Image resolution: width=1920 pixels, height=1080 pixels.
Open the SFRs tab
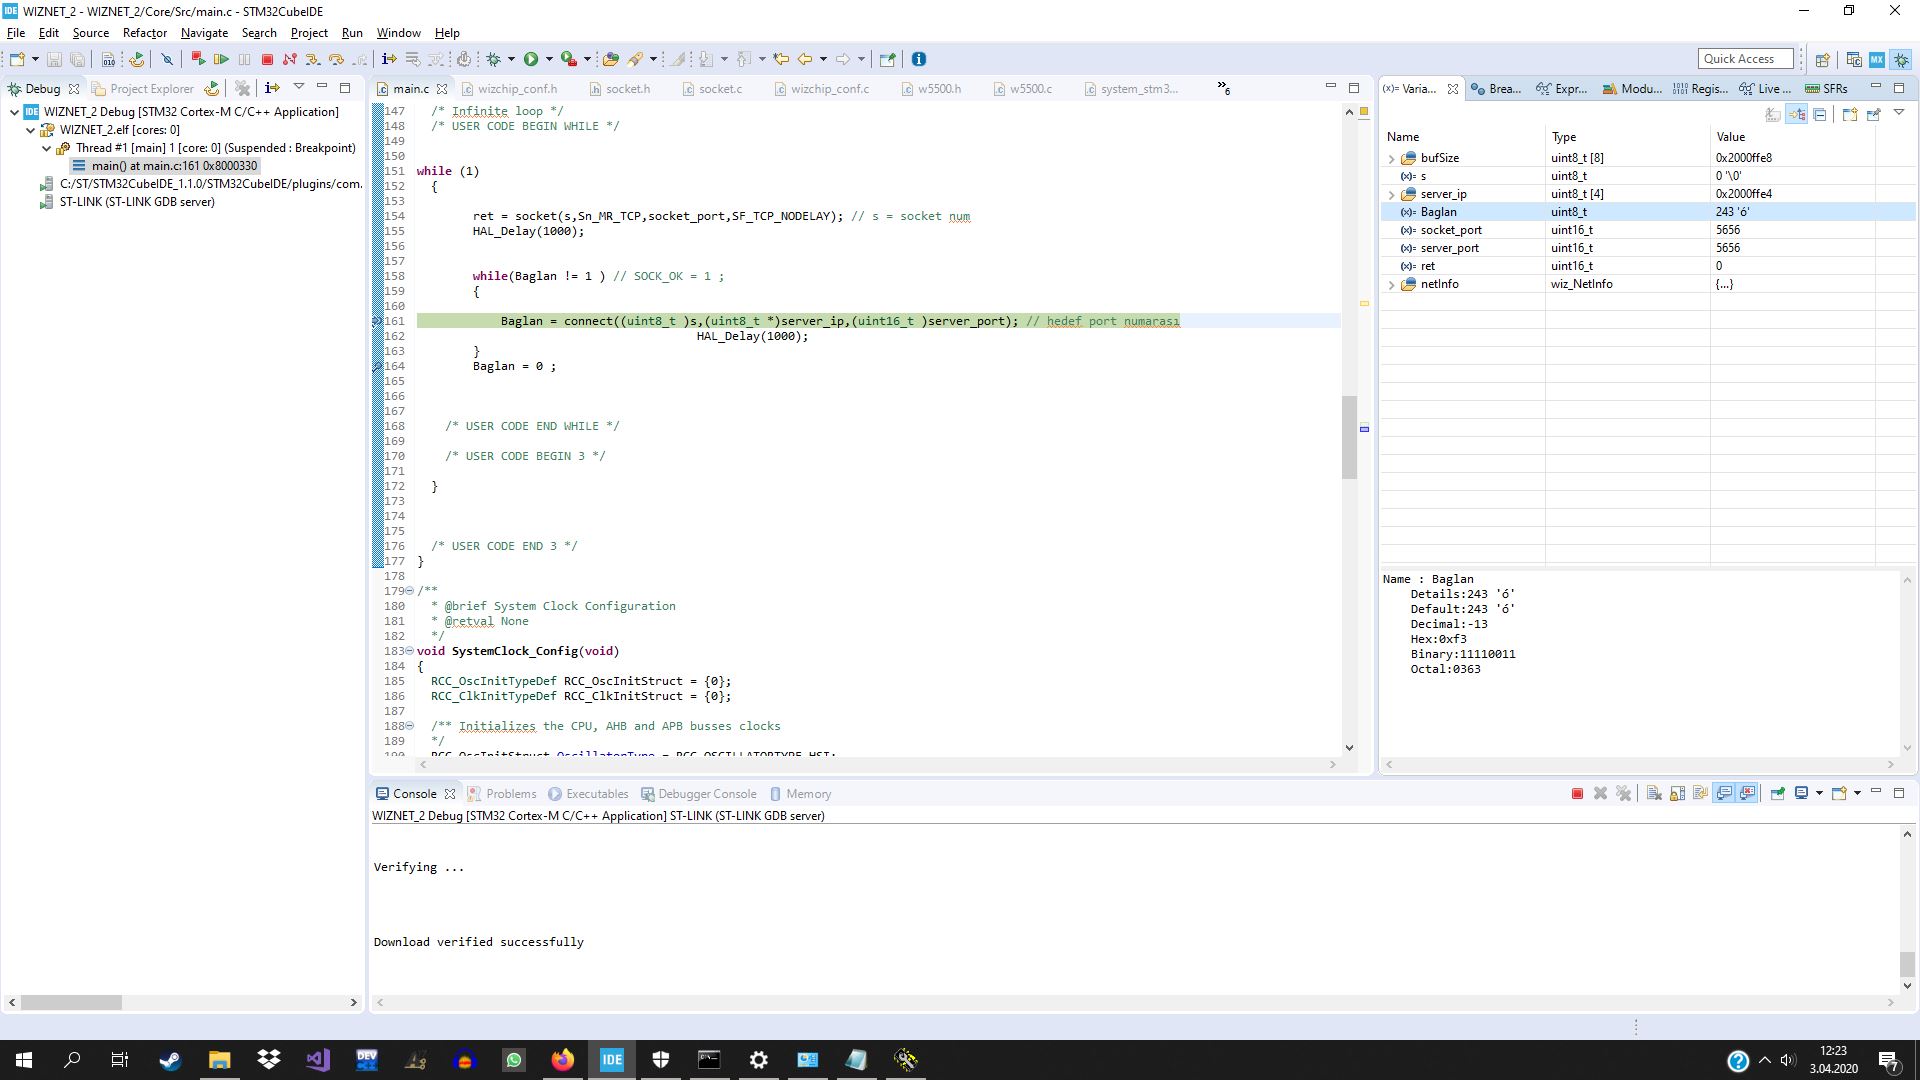1826,89
